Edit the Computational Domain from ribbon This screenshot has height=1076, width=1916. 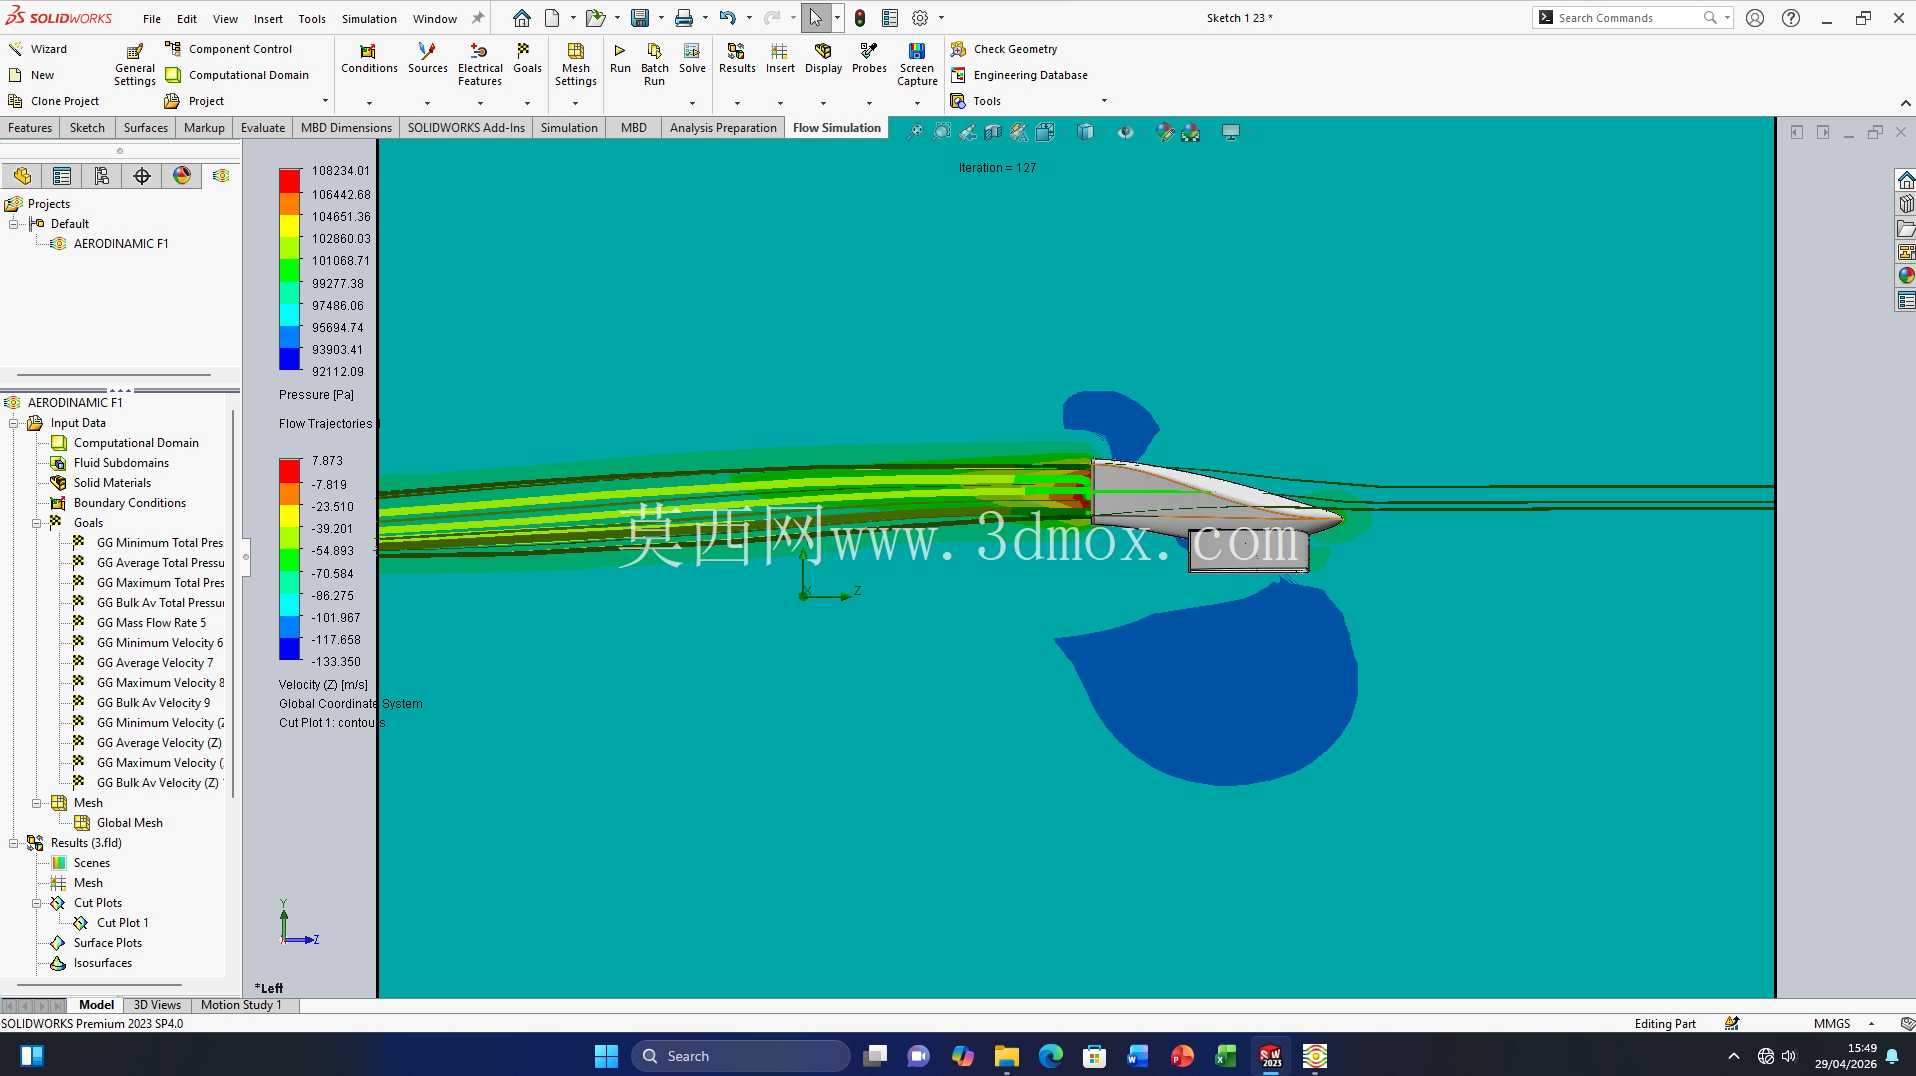[x=237, y=75]
